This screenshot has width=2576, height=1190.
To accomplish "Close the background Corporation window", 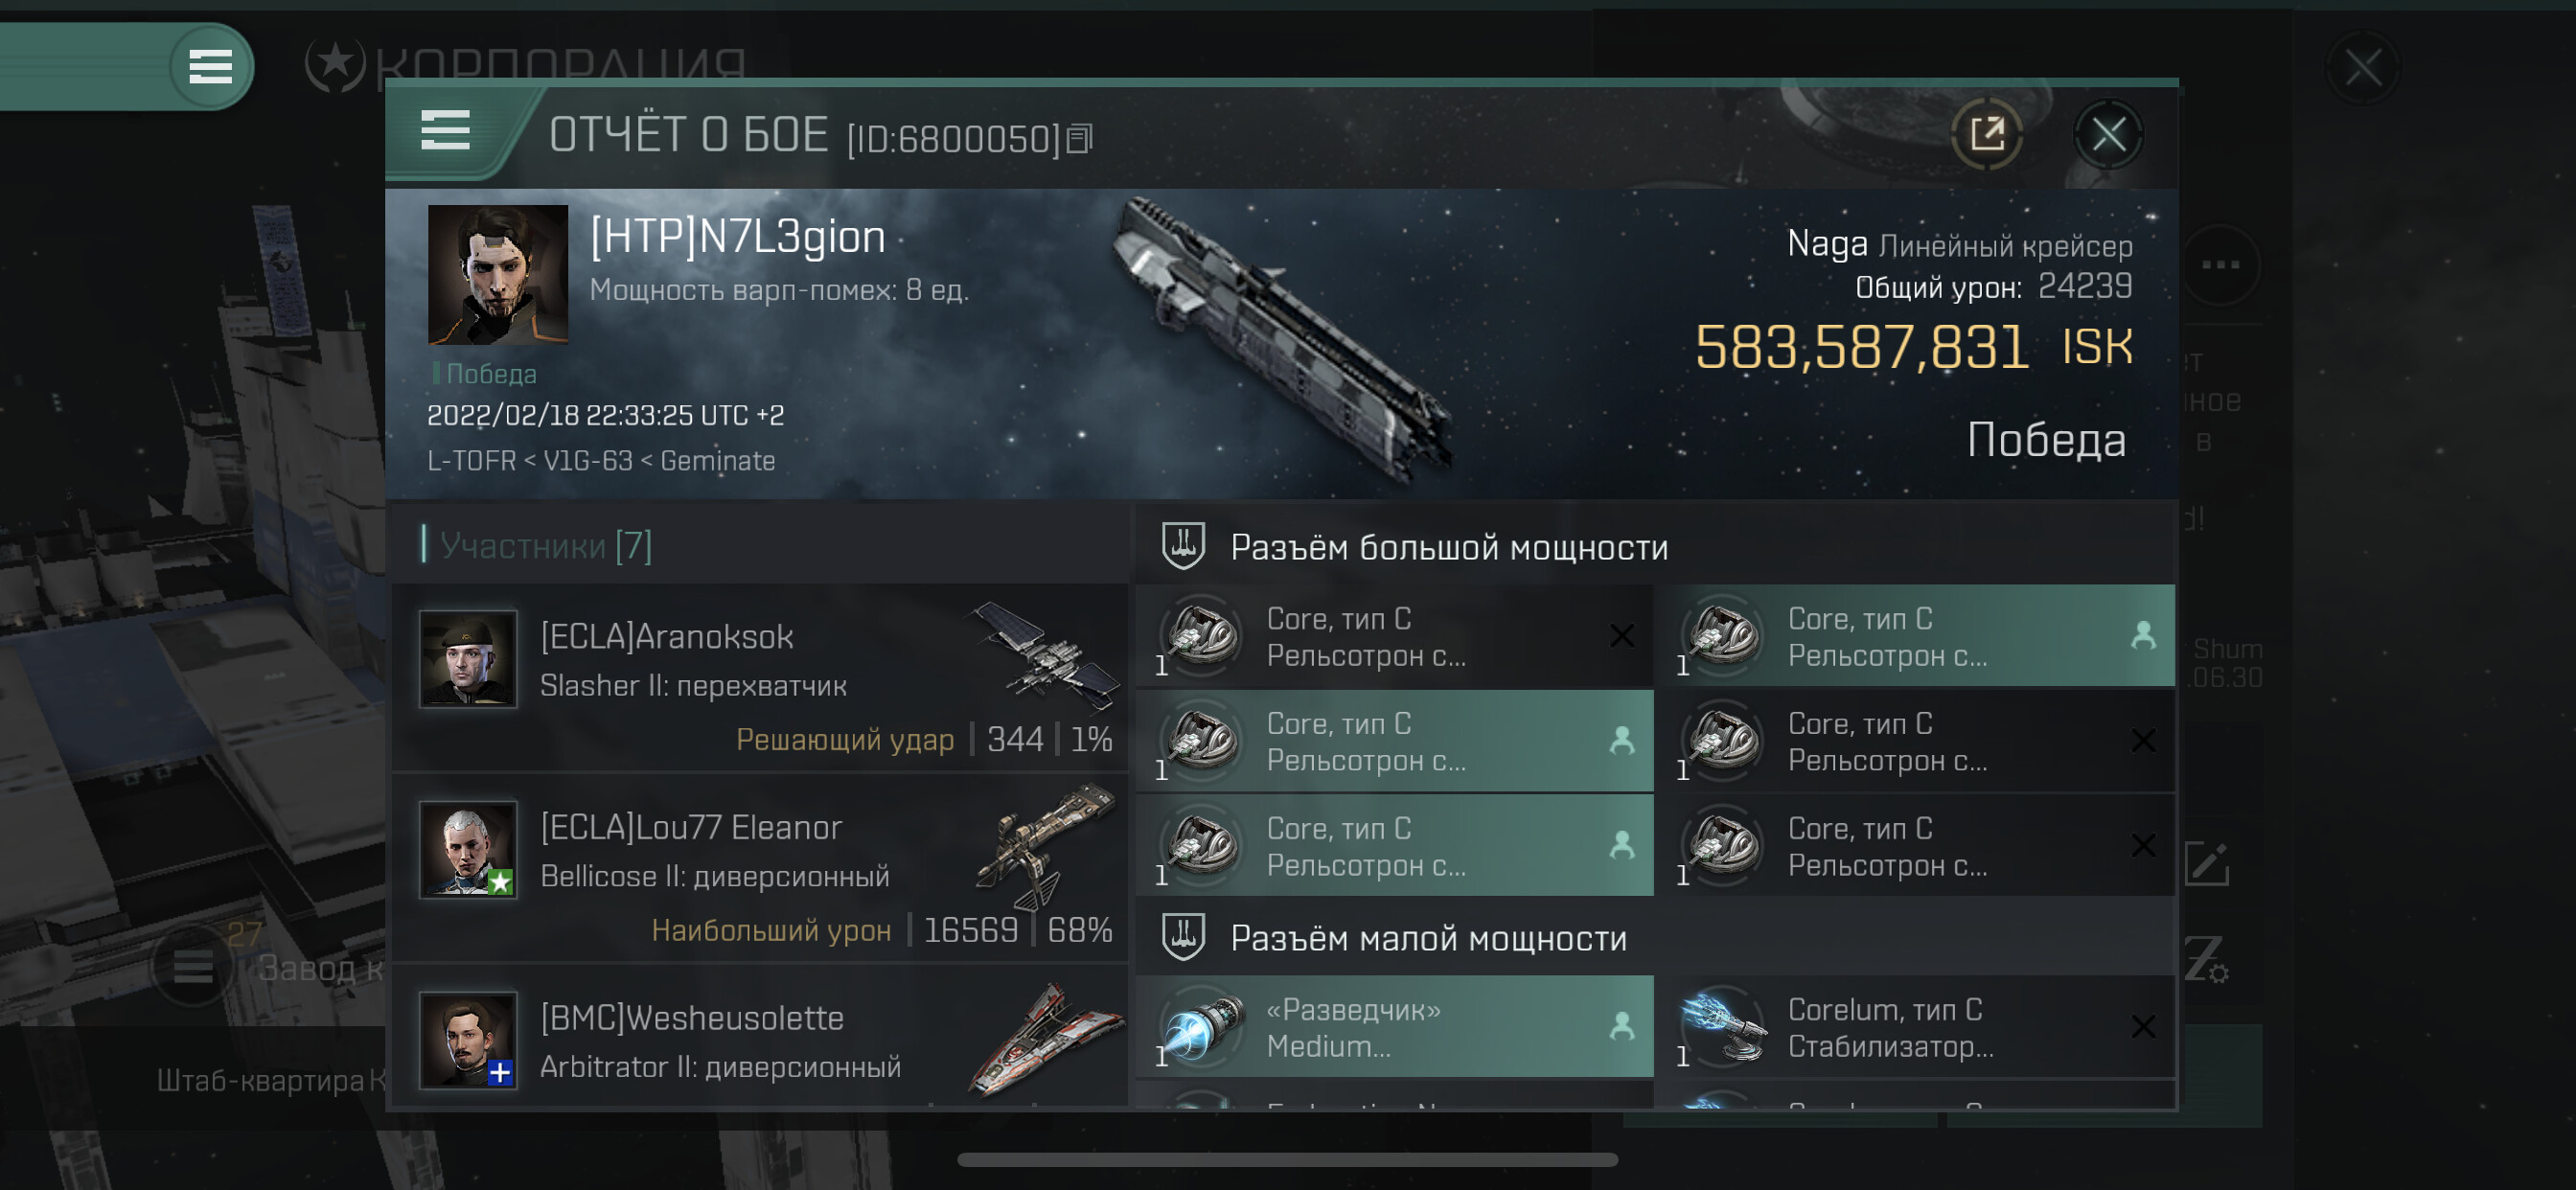I will tap(2363, 68).
